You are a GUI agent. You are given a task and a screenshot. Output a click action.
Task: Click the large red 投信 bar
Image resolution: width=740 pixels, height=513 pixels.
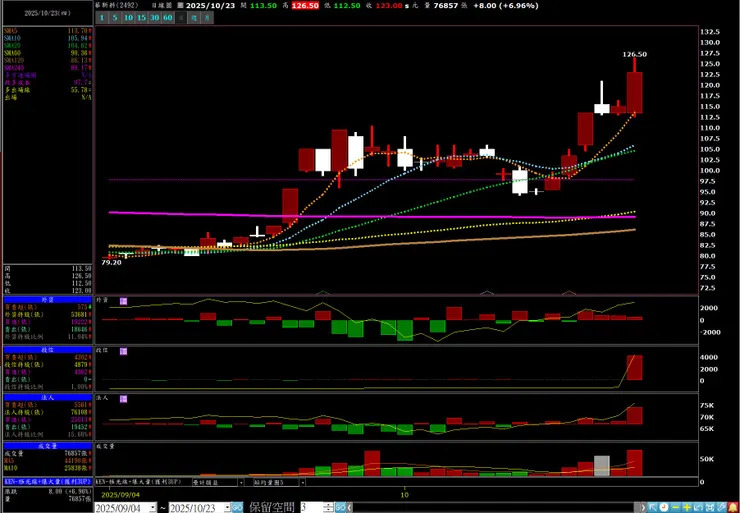[634, 367]
